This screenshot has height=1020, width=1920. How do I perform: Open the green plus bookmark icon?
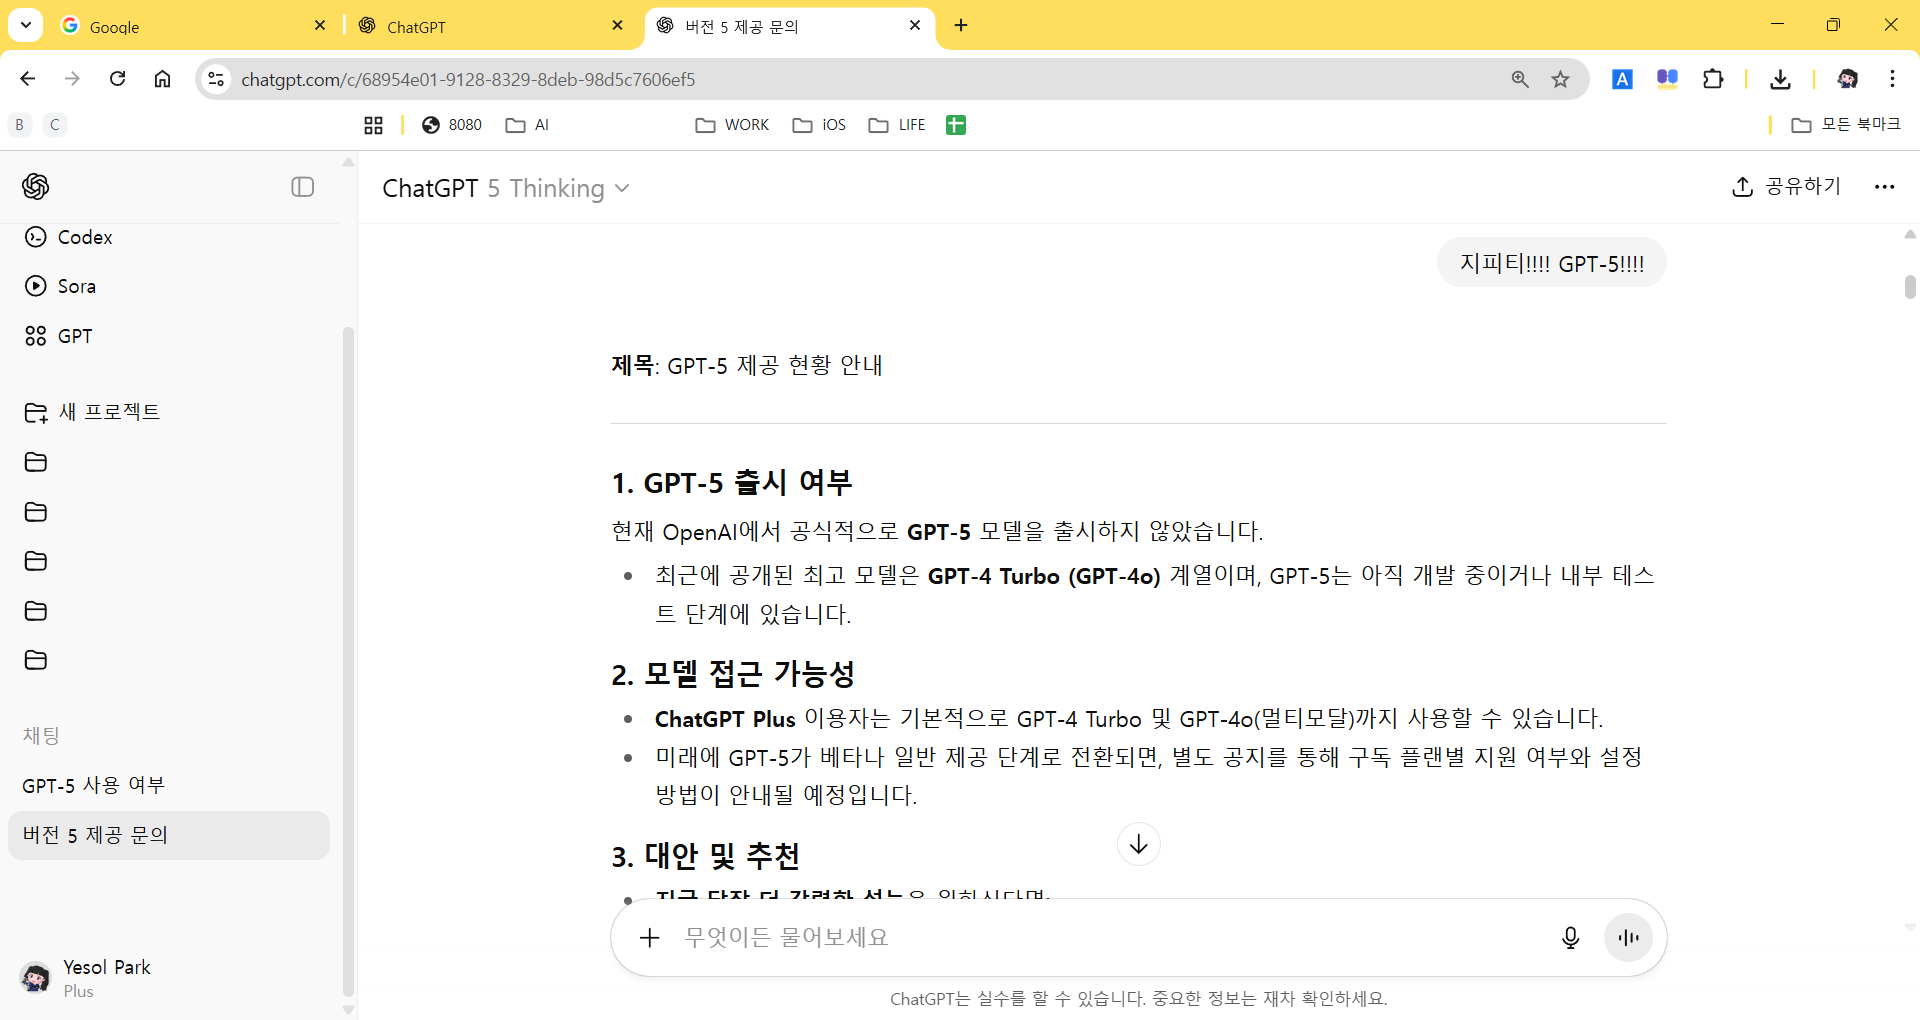(x=956, y=125)
